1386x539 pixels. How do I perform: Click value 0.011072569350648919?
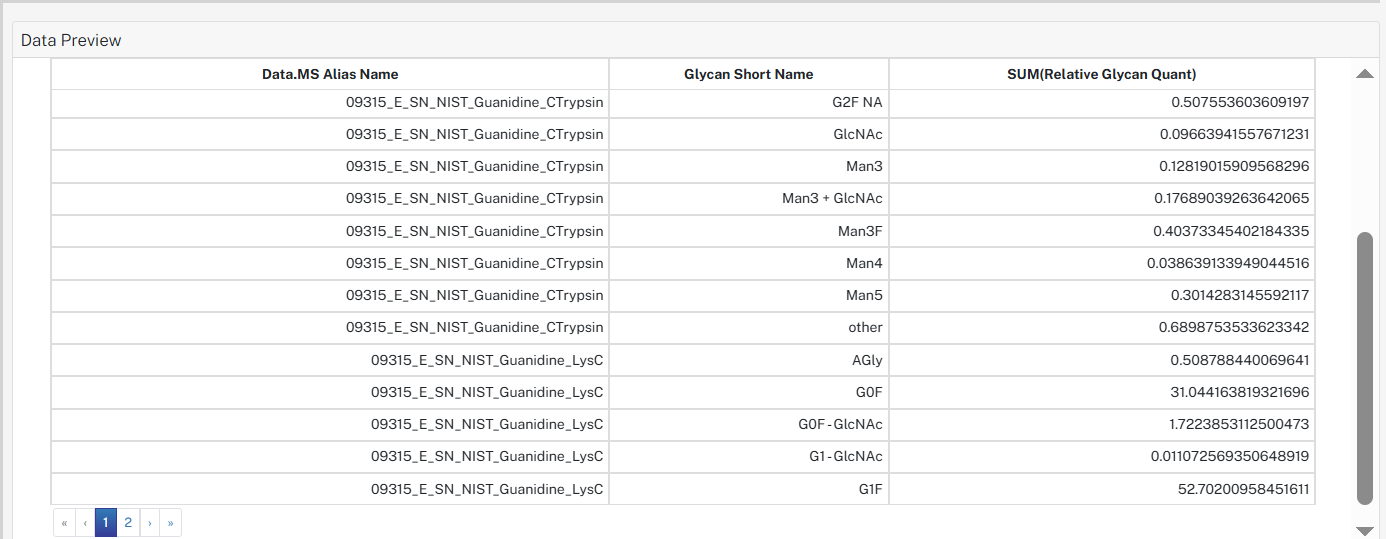(1230, 456)
